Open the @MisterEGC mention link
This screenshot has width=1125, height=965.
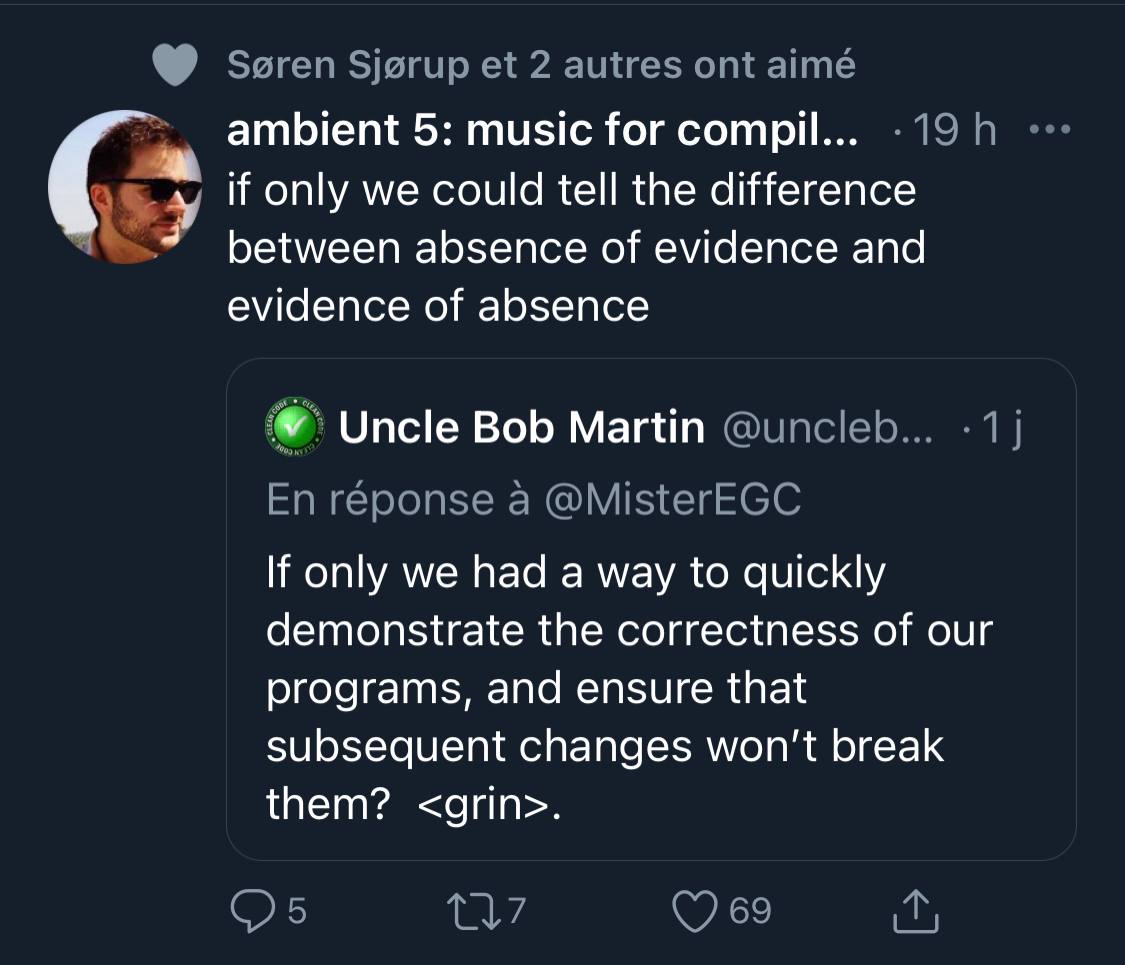[671, 500]
